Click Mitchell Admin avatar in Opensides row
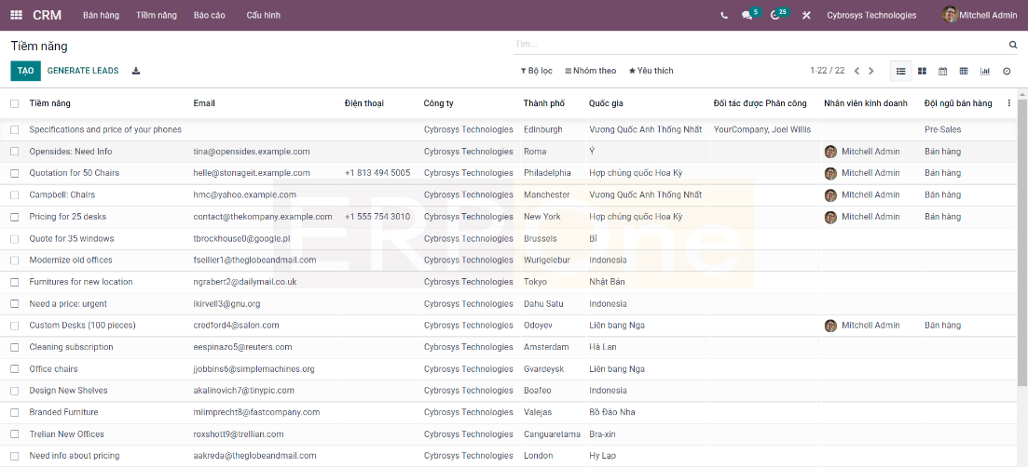 pos(831,152)
